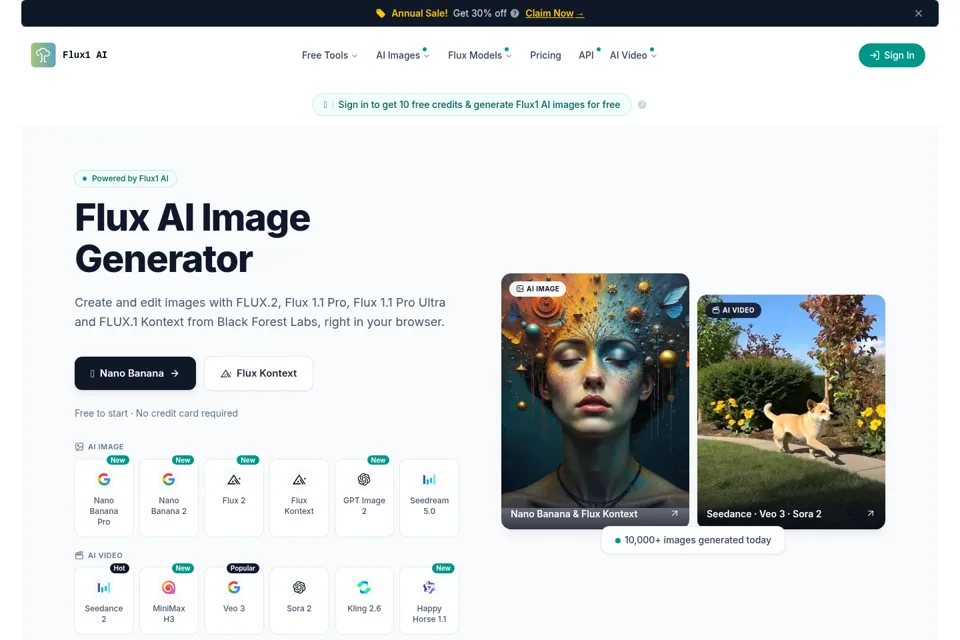960x640 pixels.
Task: Click the Flux Kontext button
Action: coord(258,373)
